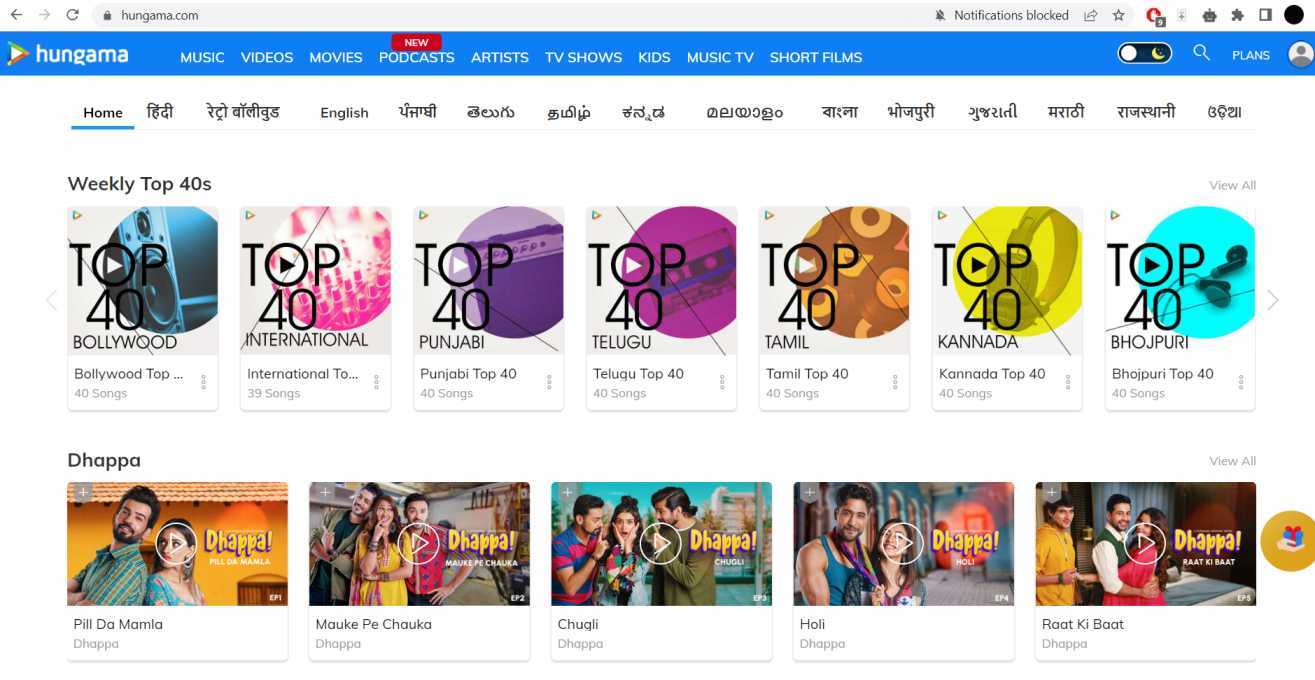Open Bollywood Top 40 title link

[x=129, y=374]
